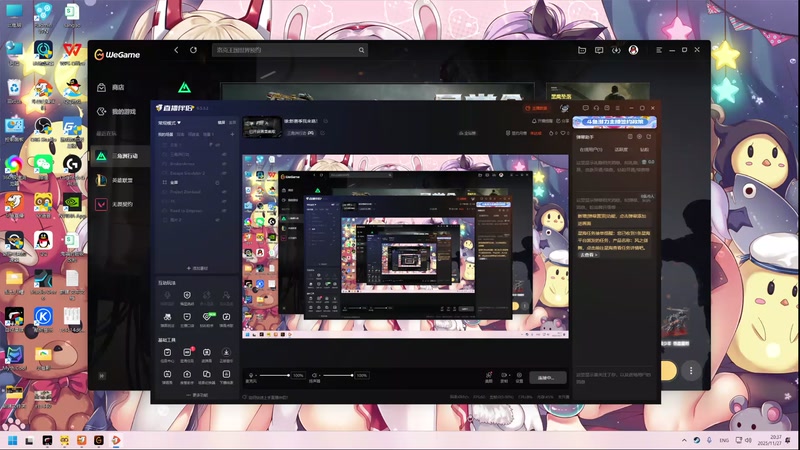Screen dimensions: 800x450
Task: Click the 去查看 link in the chat panel
Action: point(588,255)
